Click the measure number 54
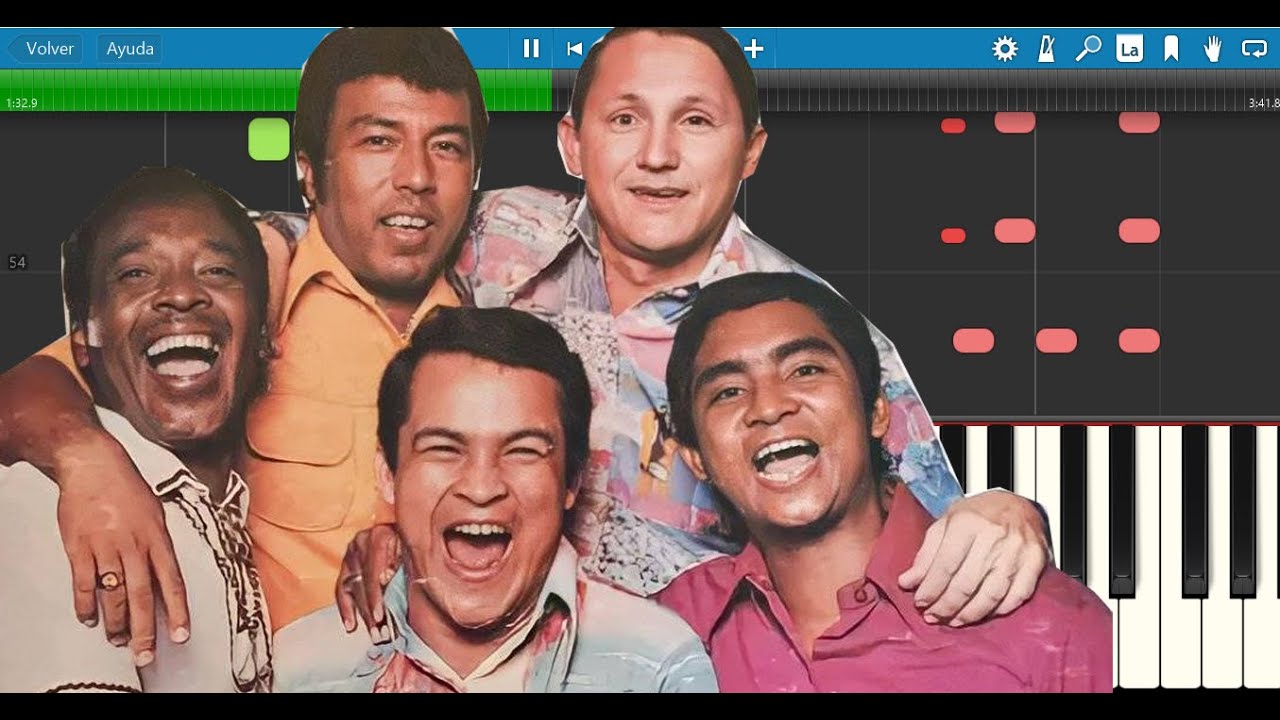 (x=17, y=262)
